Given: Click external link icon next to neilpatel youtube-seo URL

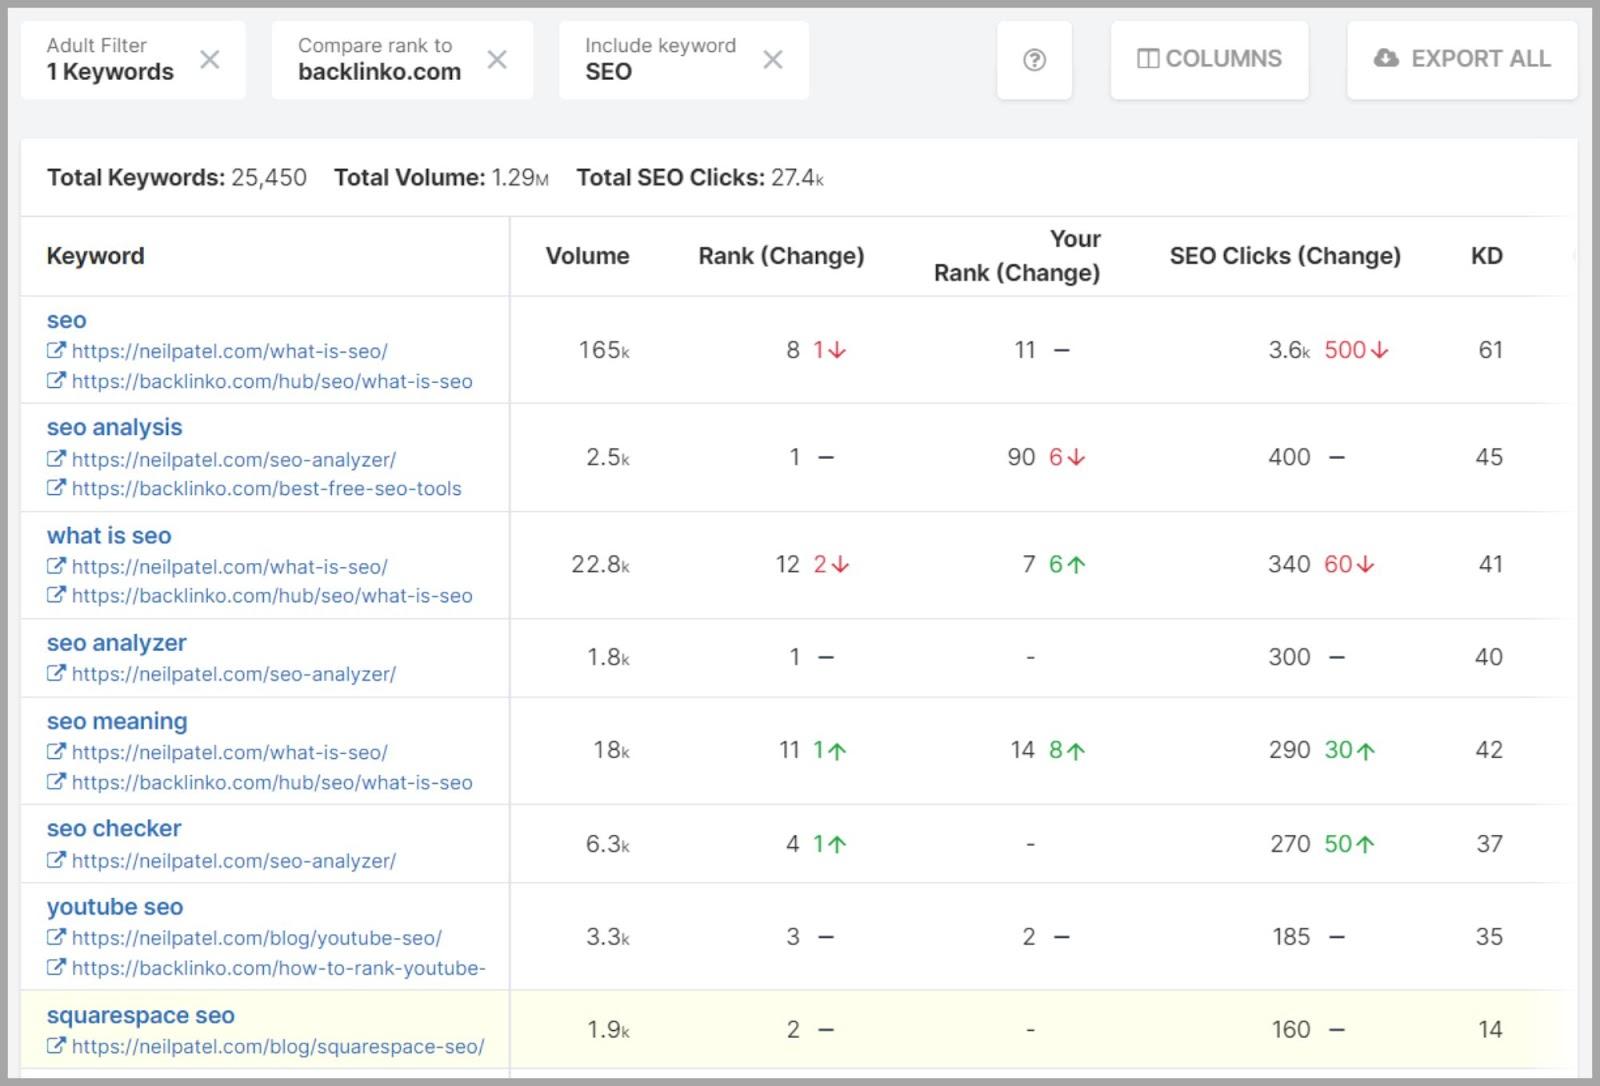Looking at the screenshot, I should pos(56,938).
